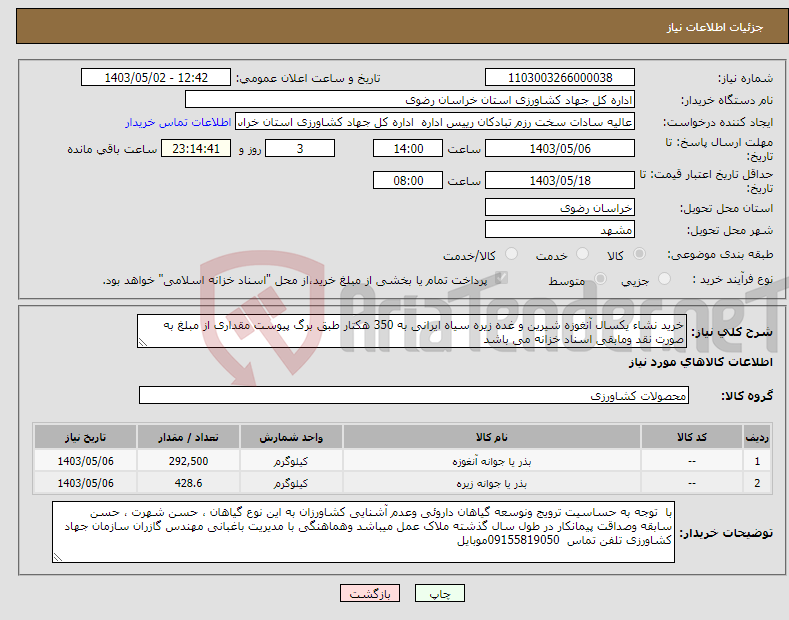Screen dimensions: 789x620
Task: Click the item name بذر یا جوانه آنغوزه
Action: click(492, 461)
